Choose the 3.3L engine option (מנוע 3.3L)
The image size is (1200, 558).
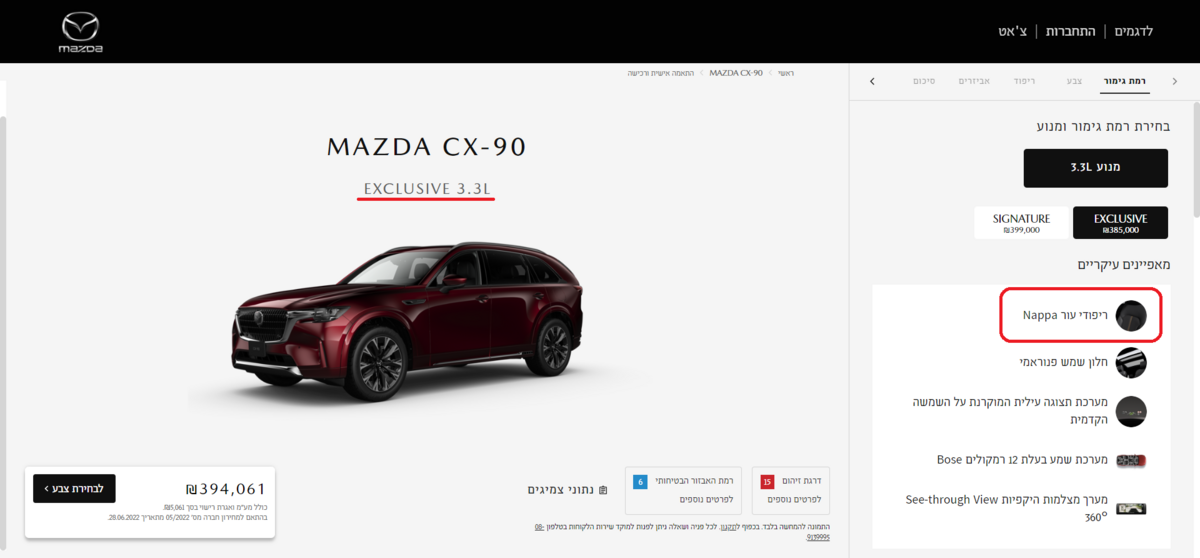pos(1095,168)
